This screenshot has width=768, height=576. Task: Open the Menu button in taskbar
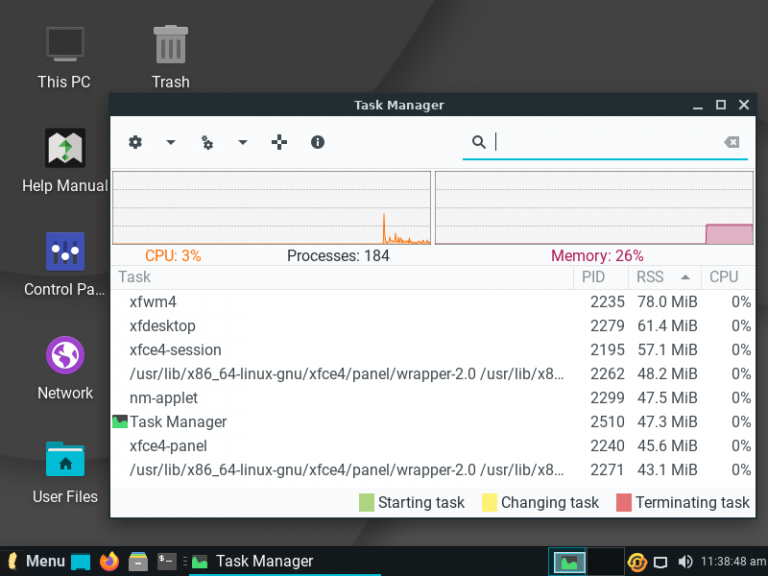tap(35, 561)
